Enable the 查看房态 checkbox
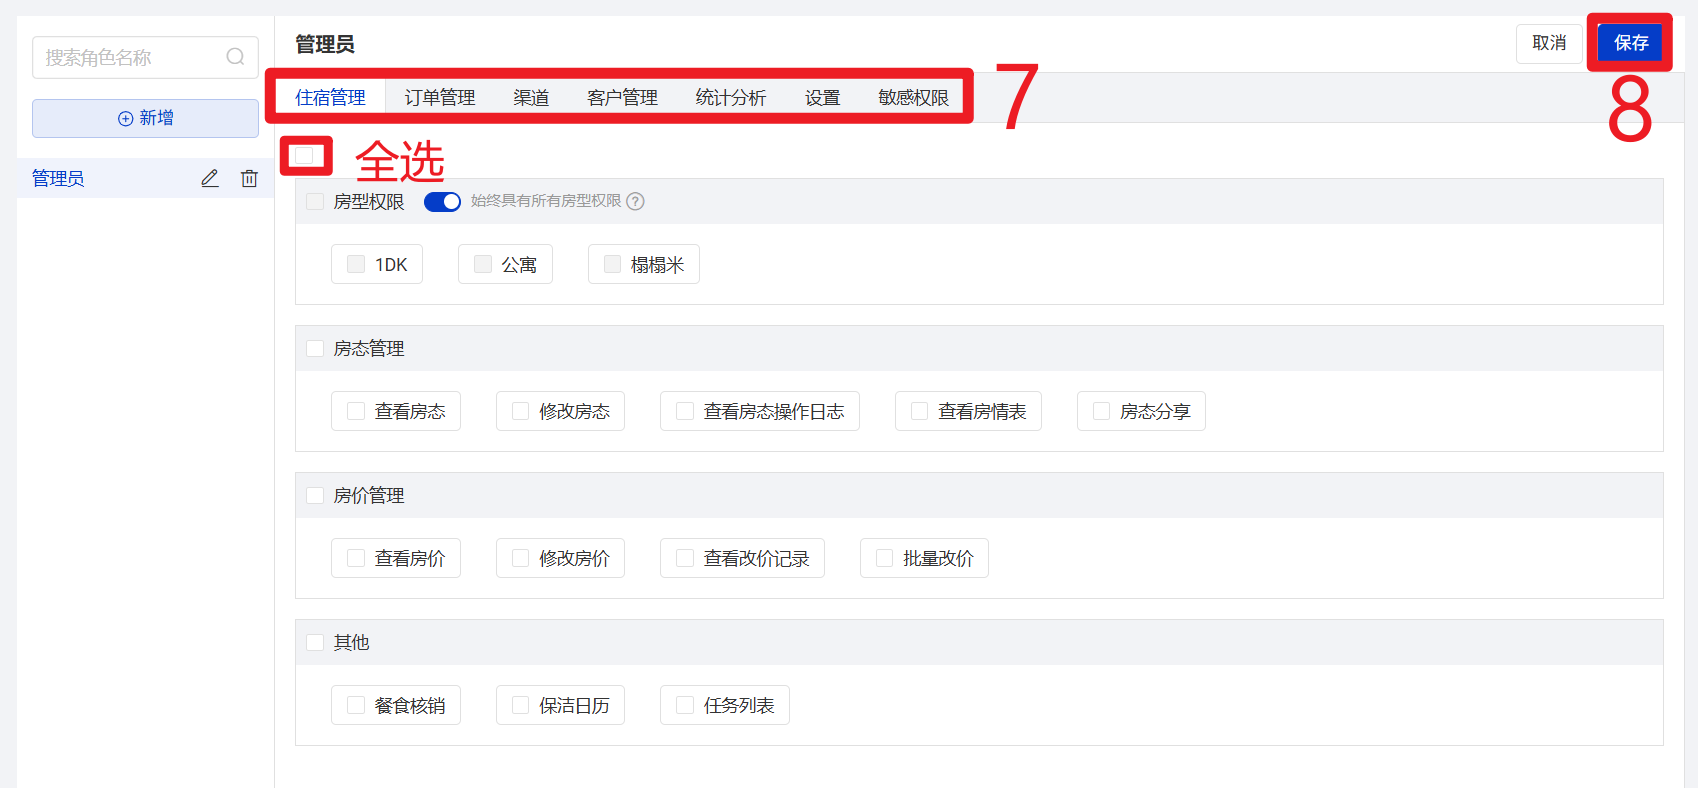This screenshot has width=1698, height=788. (x=356, y=411)
